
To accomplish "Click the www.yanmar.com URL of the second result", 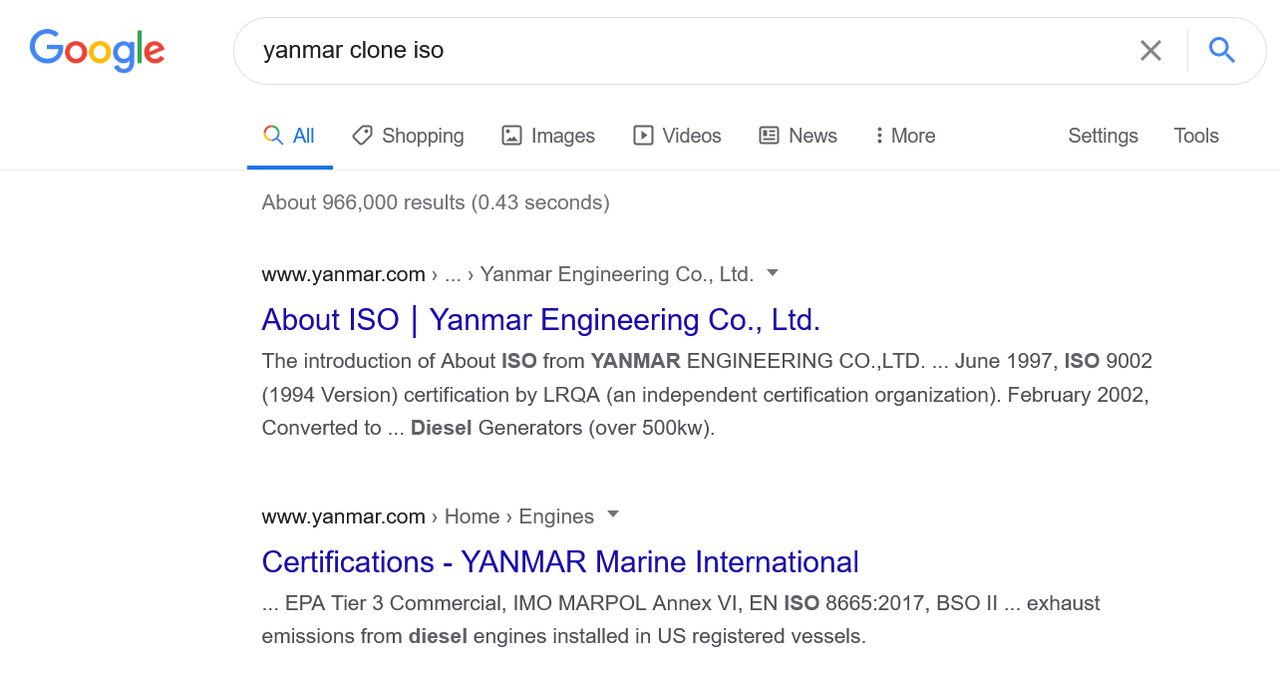I will (x=343, y=517).
